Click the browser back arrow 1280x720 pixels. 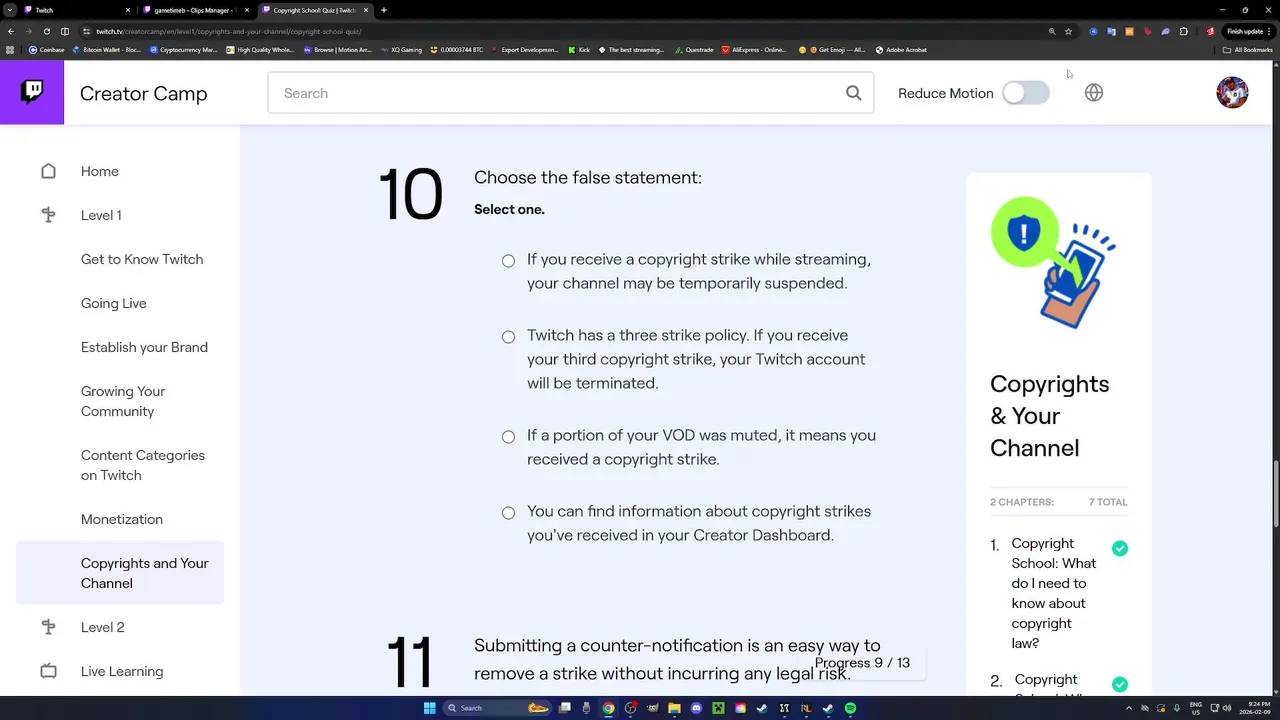click(11, 31)
